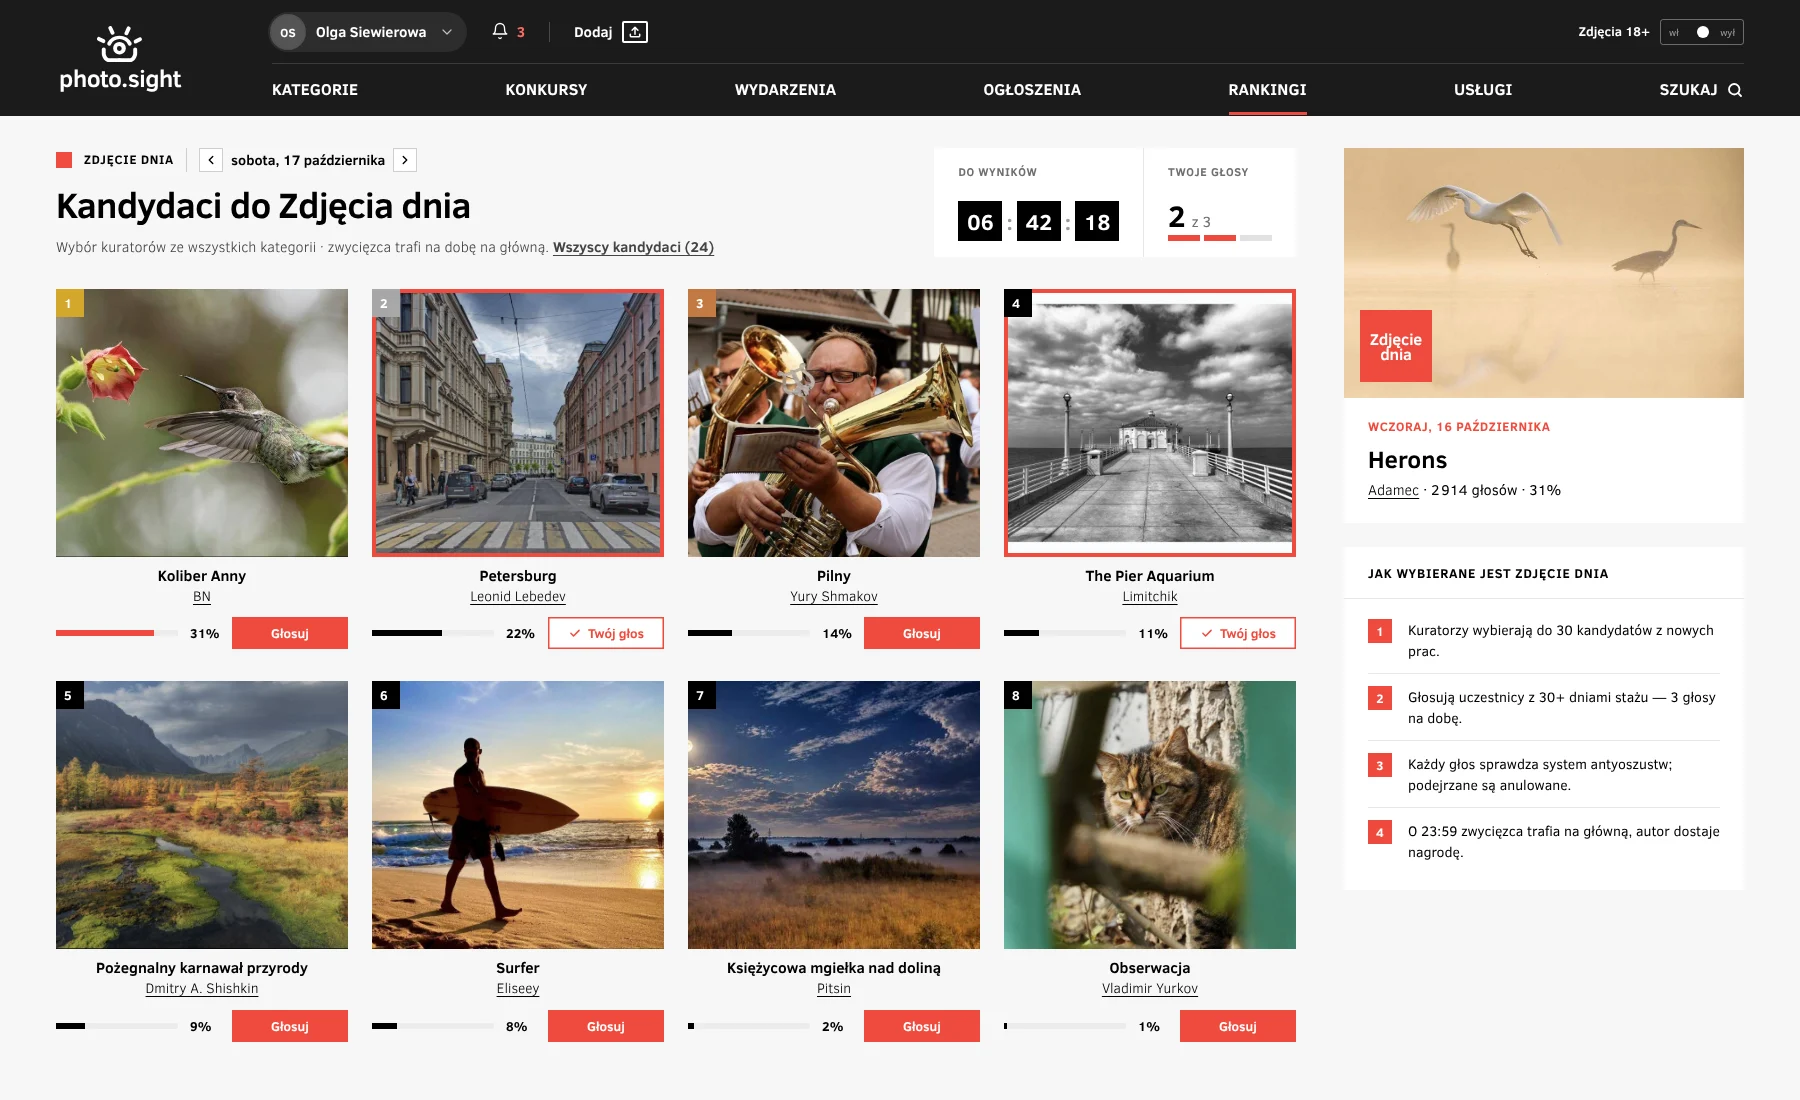This screenshot has width=1800, height=1100.
Task: Open author Dmitry A. Shishkin profile
Action: click(202, 989)
